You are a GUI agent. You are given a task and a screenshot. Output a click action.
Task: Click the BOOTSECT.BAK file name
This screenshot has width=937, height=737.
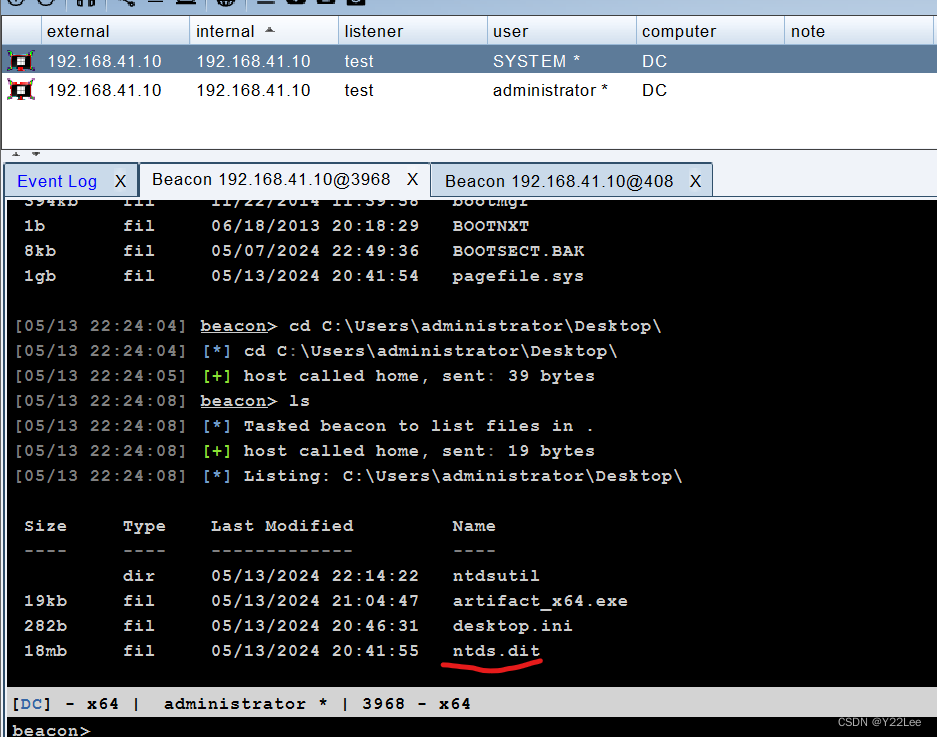click(518, 251)
